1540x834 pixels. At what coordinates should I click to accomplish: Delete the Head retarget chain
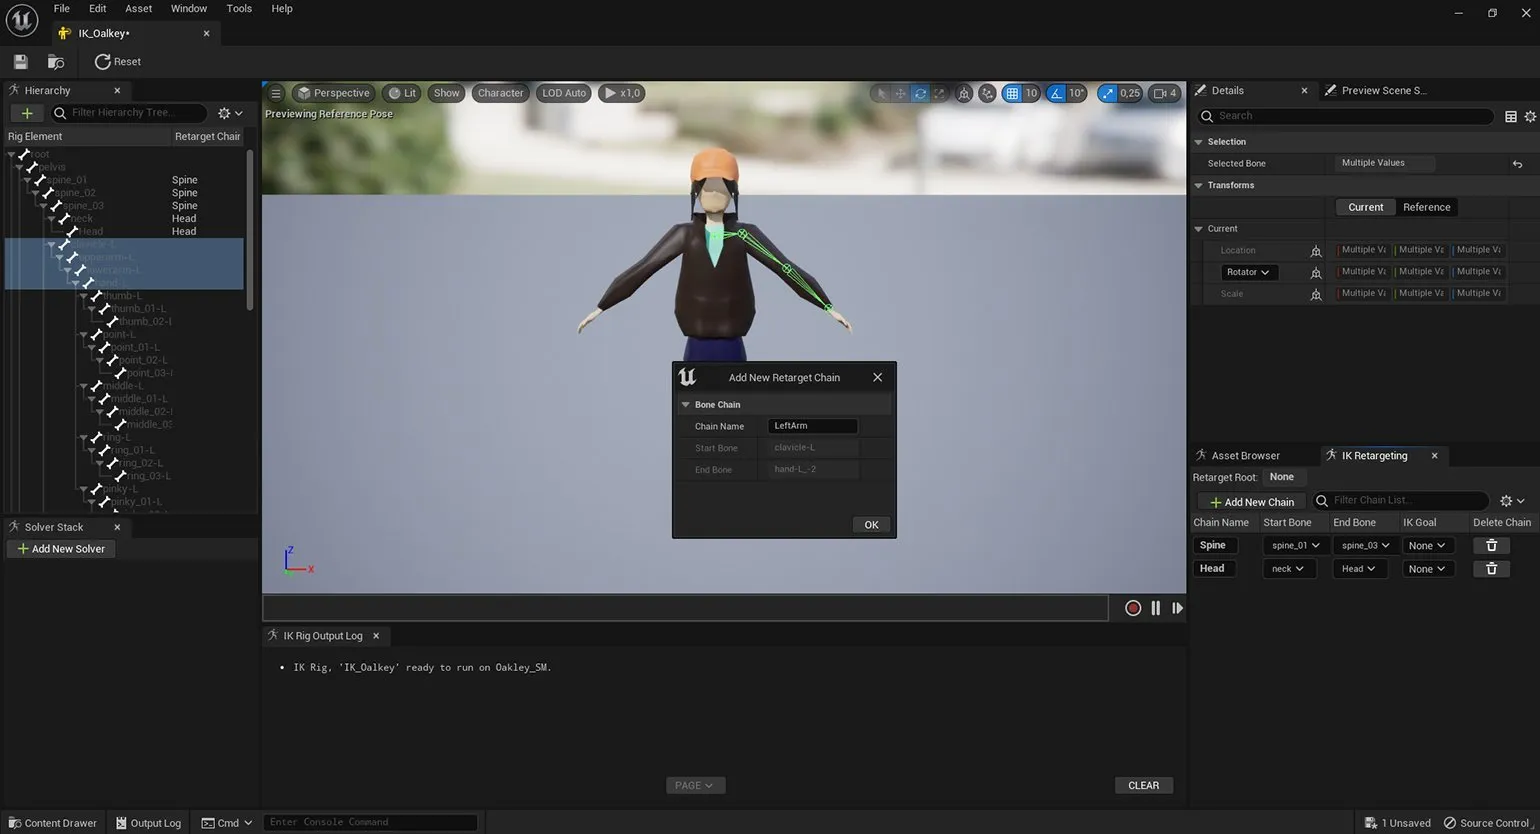pyautogui.click(x=1491, y=568)
